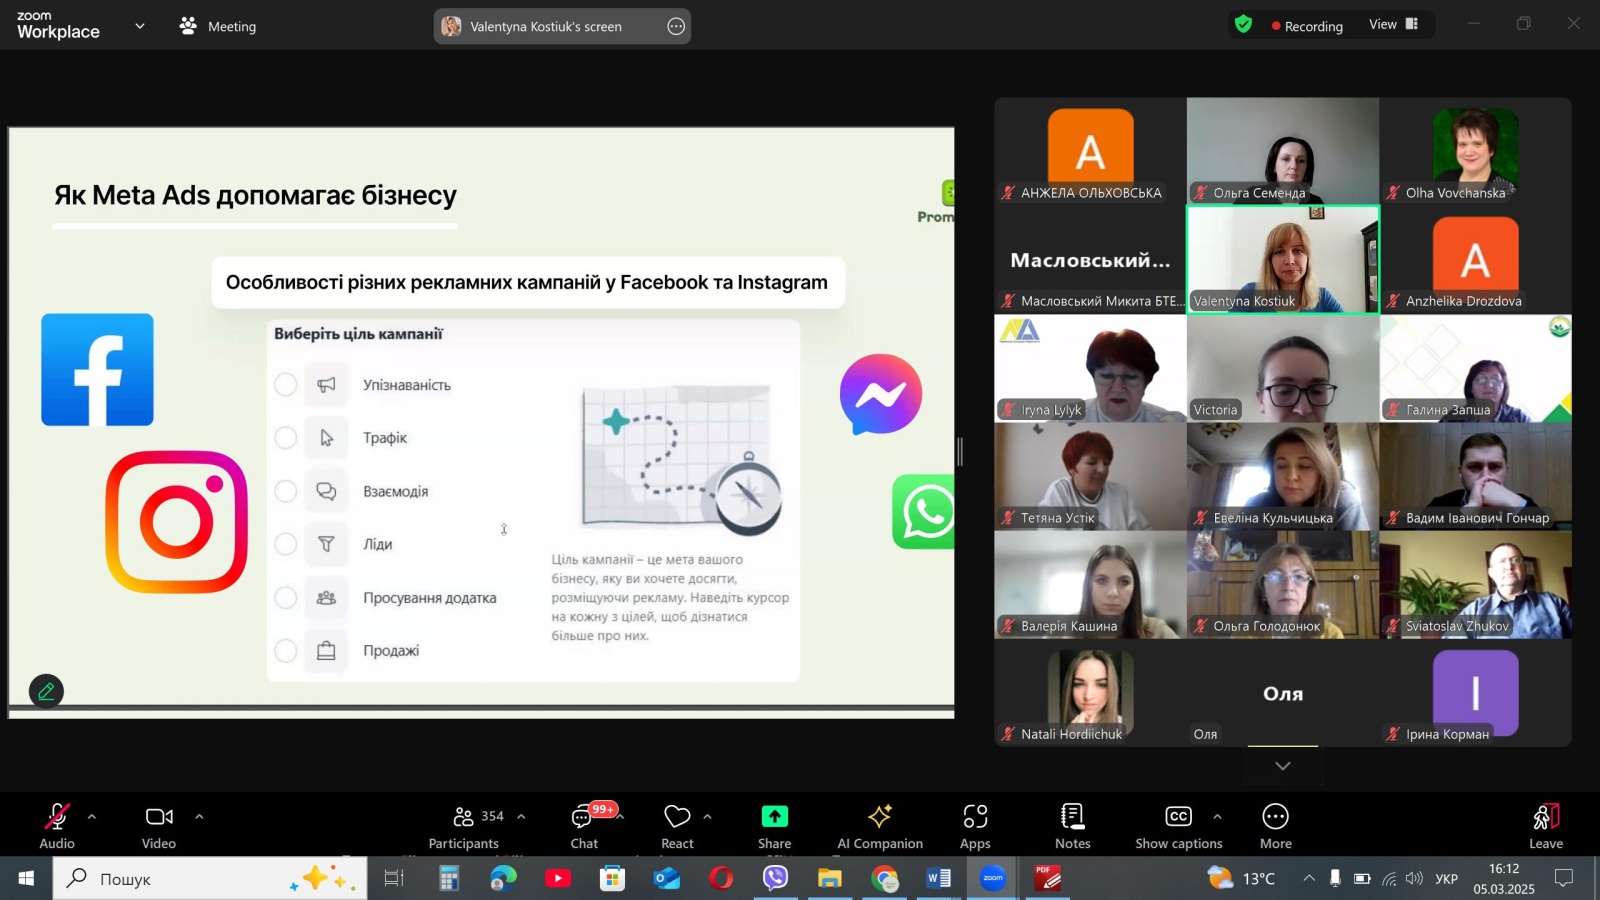Open the red PDF reader taskbar icon
This screenshot has width=1600, height=900.
pyautogui.click(x=1047, y=878)
